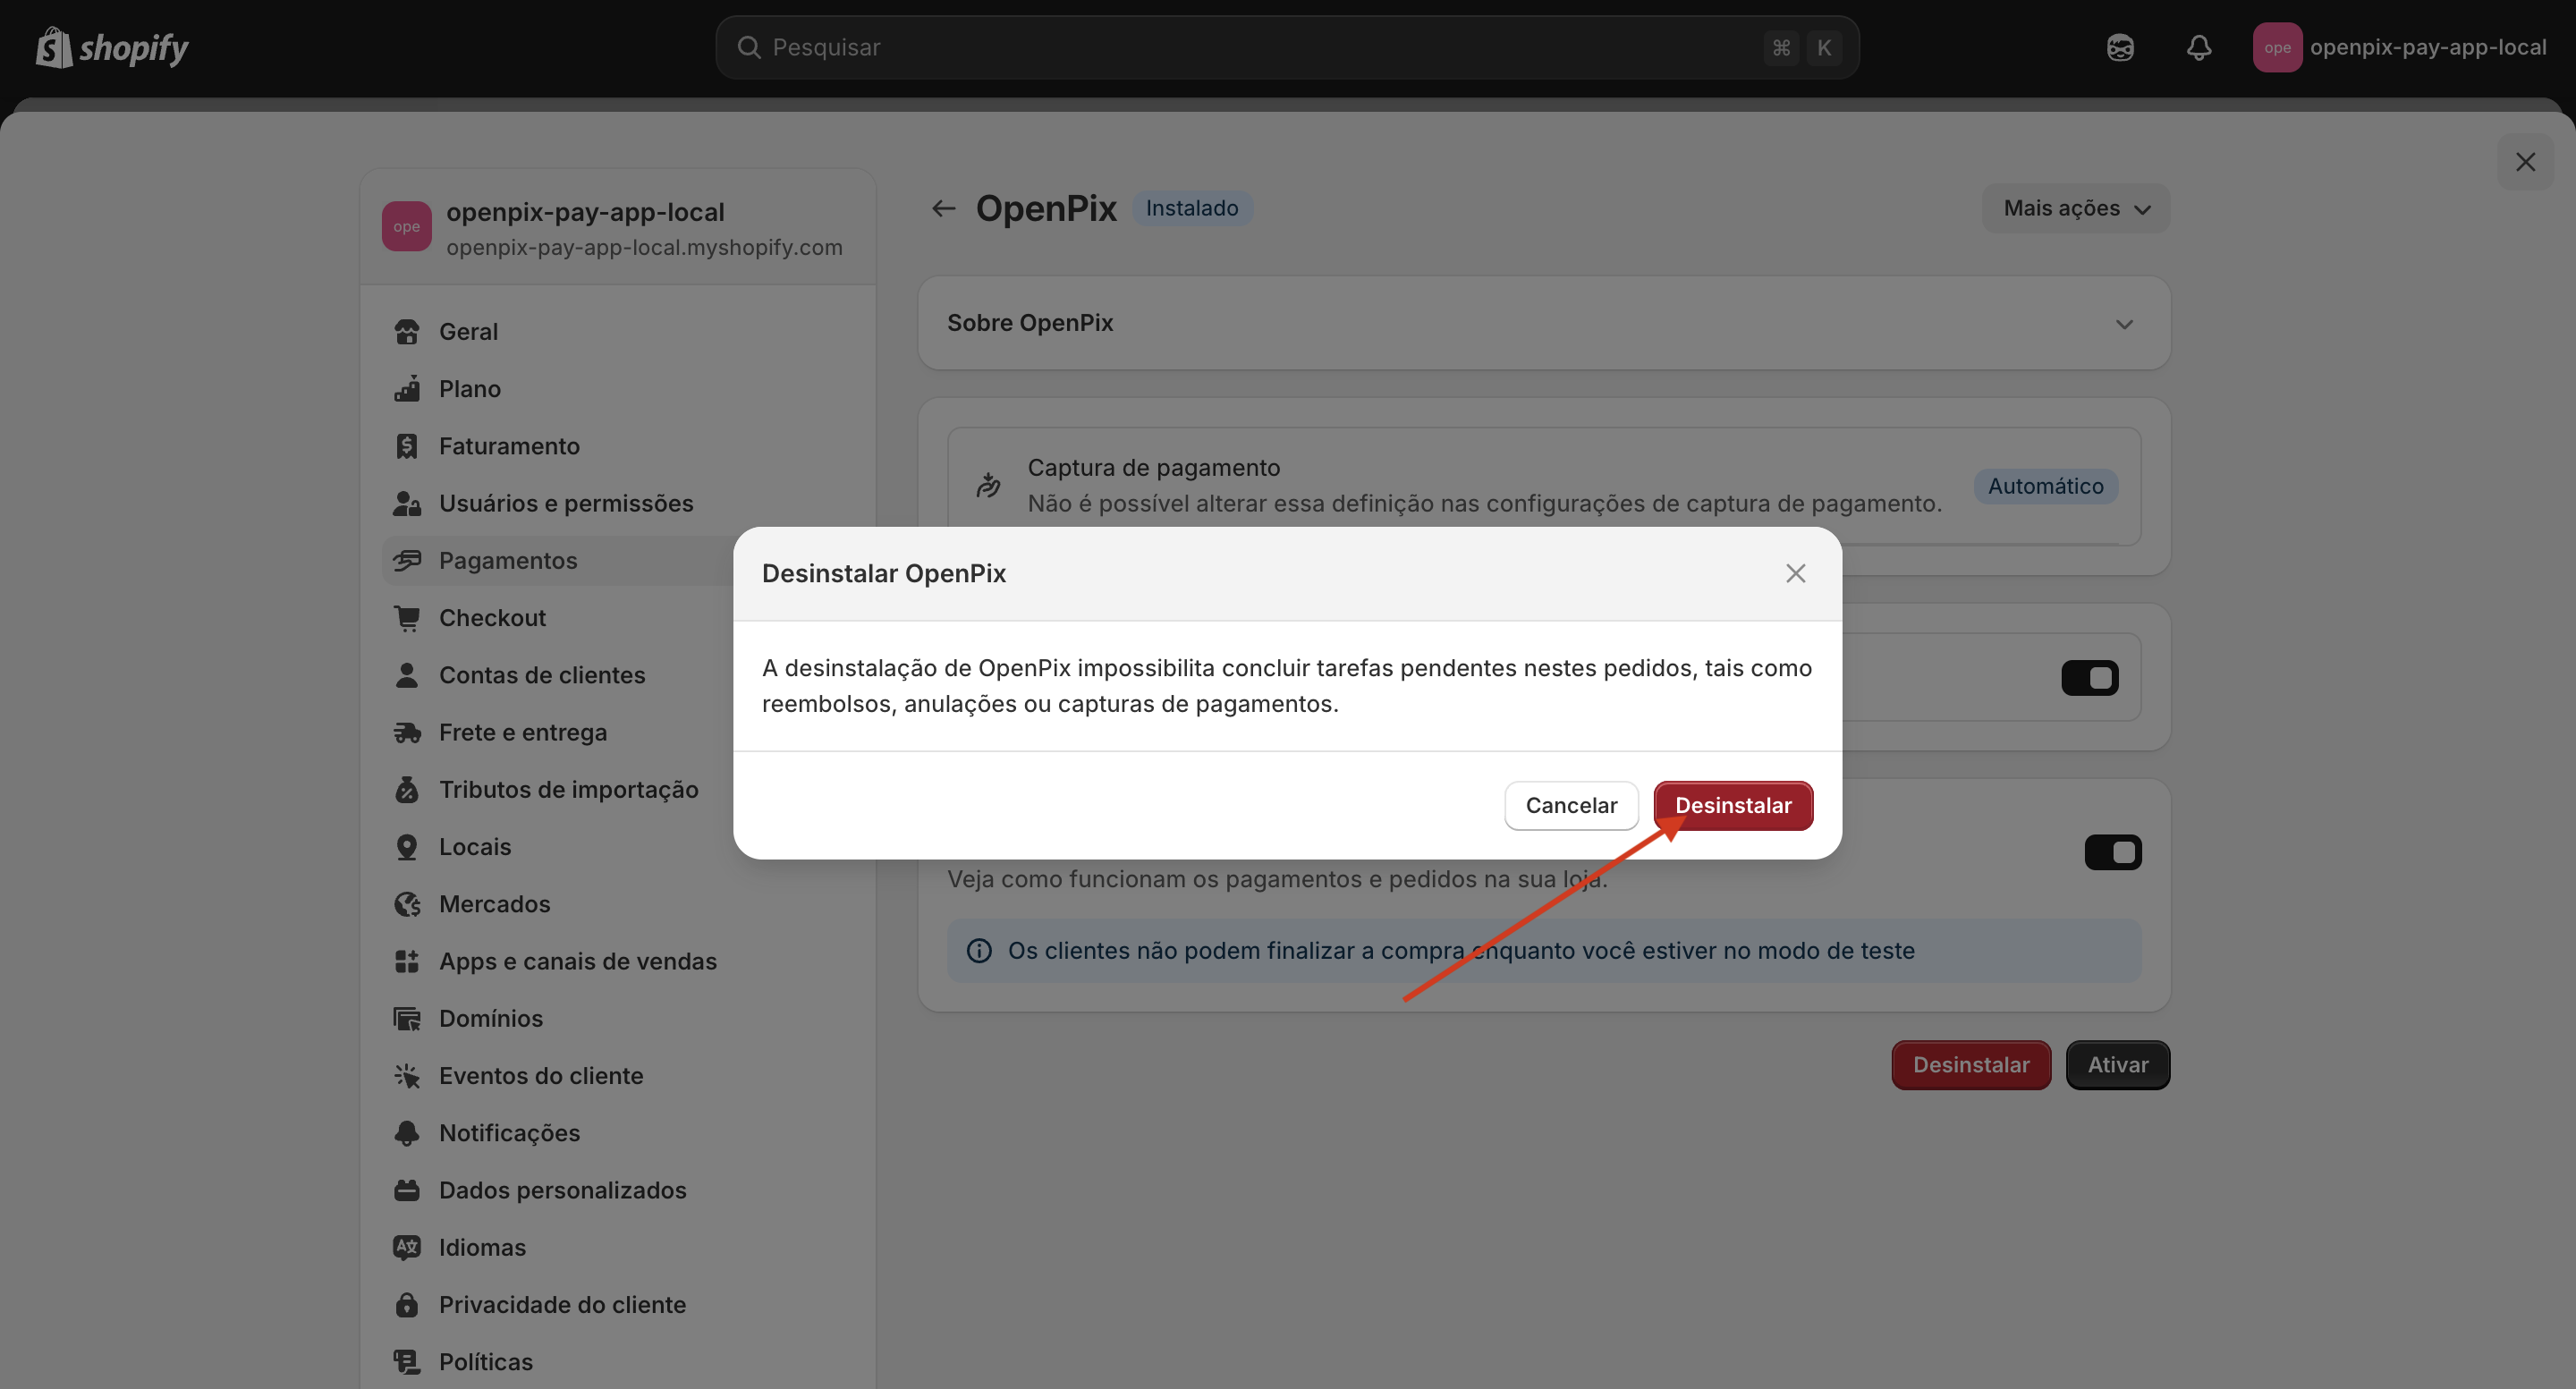Open Usuários e permissões settings
This screenshot has height=1389, width=2576.
[x=566, y=503]
